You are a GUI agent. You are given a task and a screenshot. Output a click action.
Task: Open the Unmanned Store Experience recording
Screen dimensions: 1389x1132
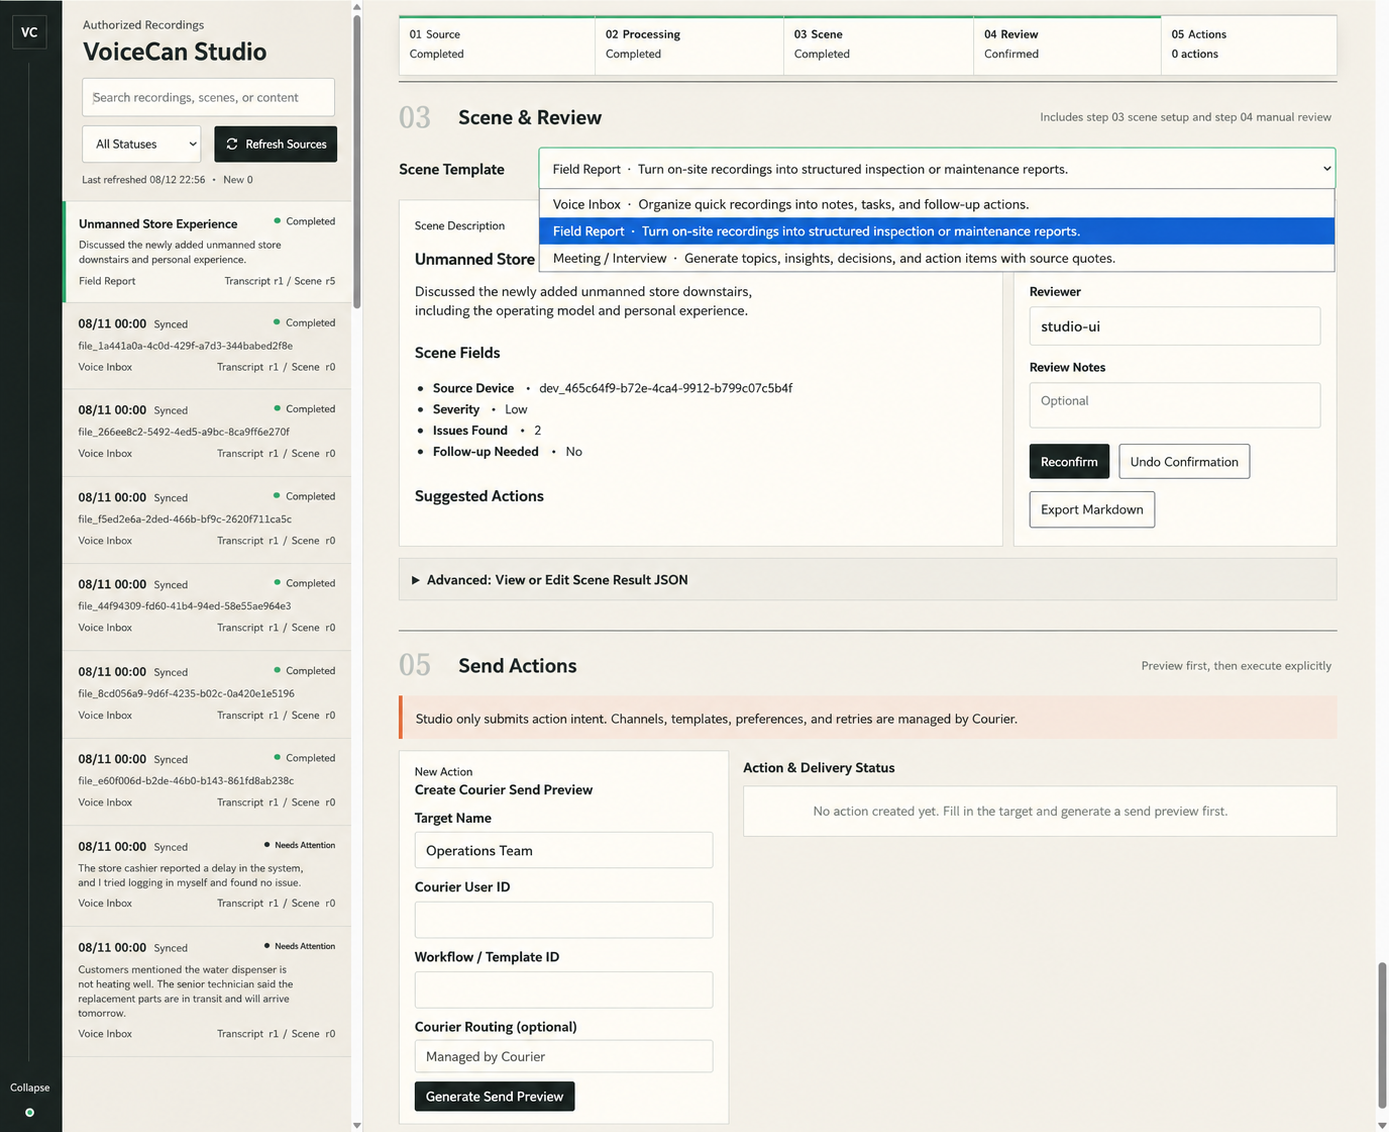[207, 252]
